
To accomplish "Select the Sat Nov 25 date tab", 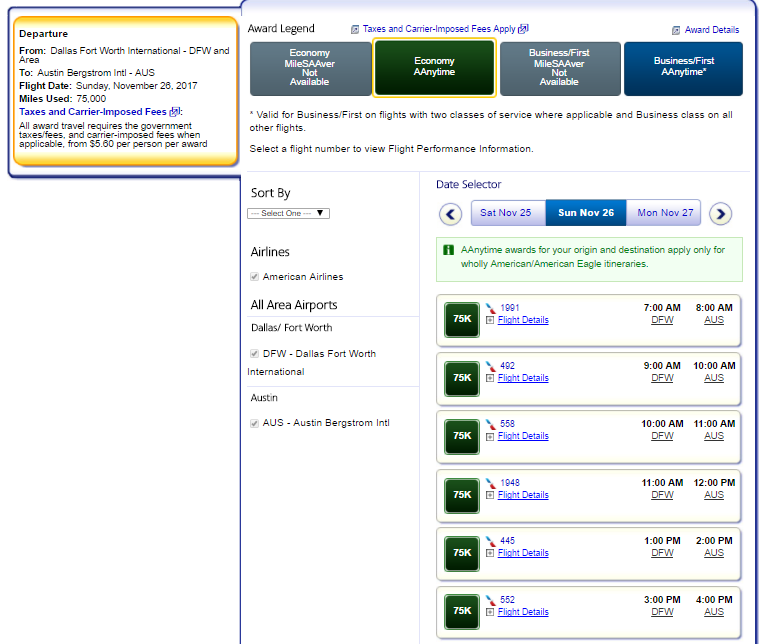I will [505, 213].
